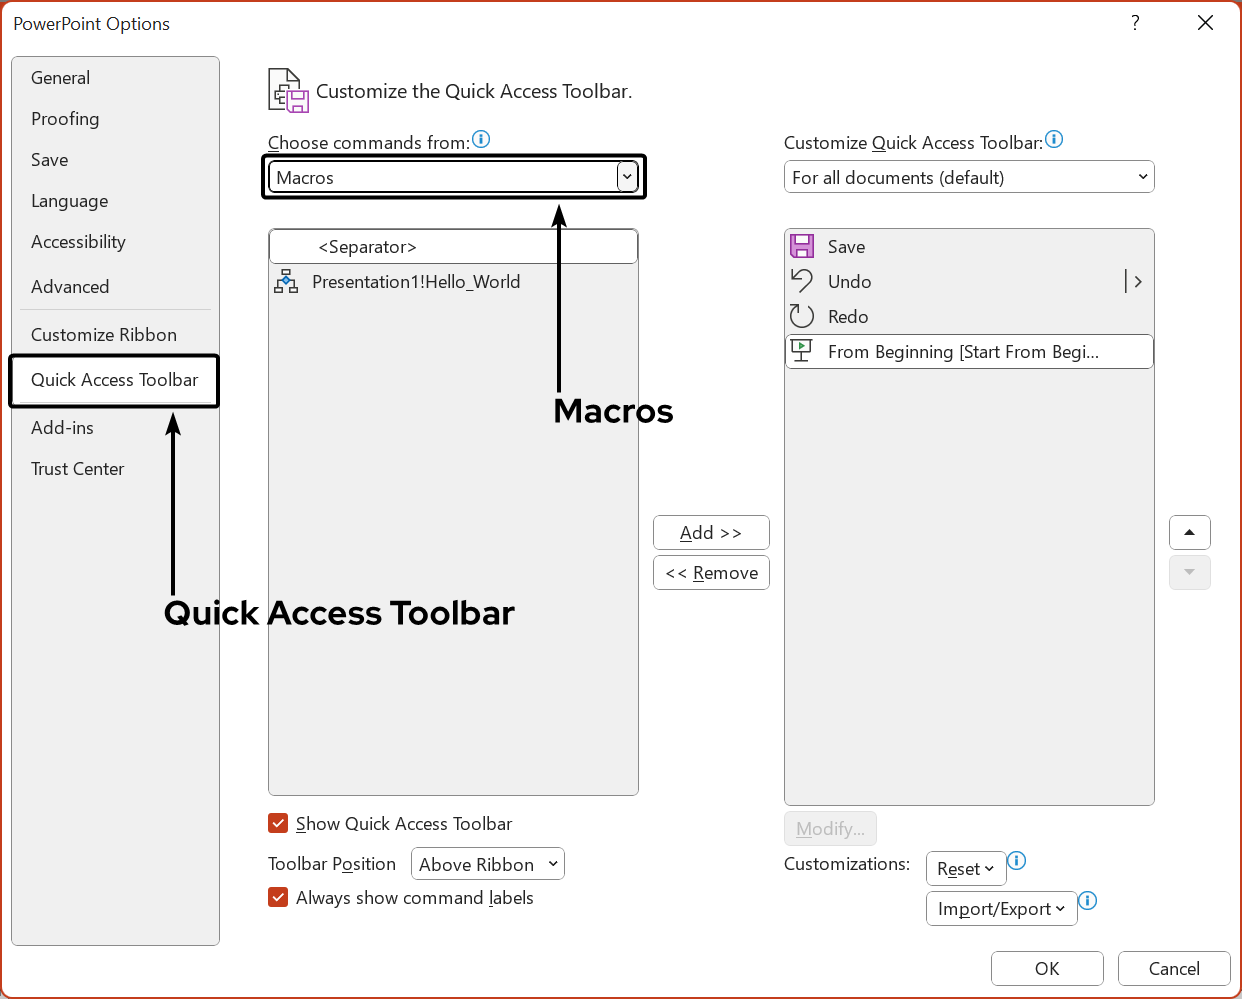
Task: Click the Move Up arrow button
Action: coord(1189,532)
